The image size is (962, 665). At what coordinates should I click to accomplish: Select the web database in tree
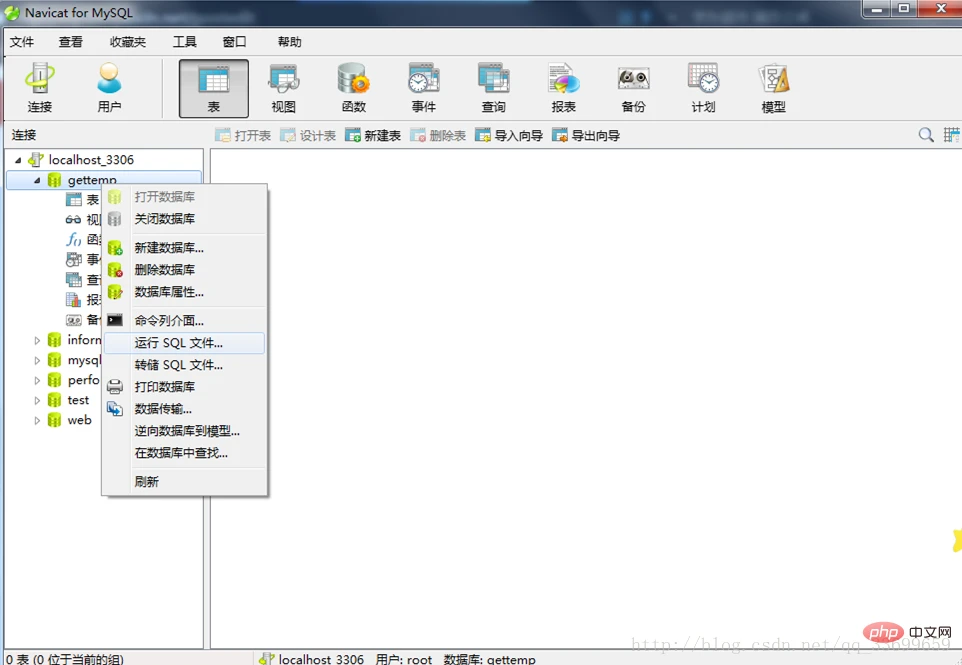point(80,420)
